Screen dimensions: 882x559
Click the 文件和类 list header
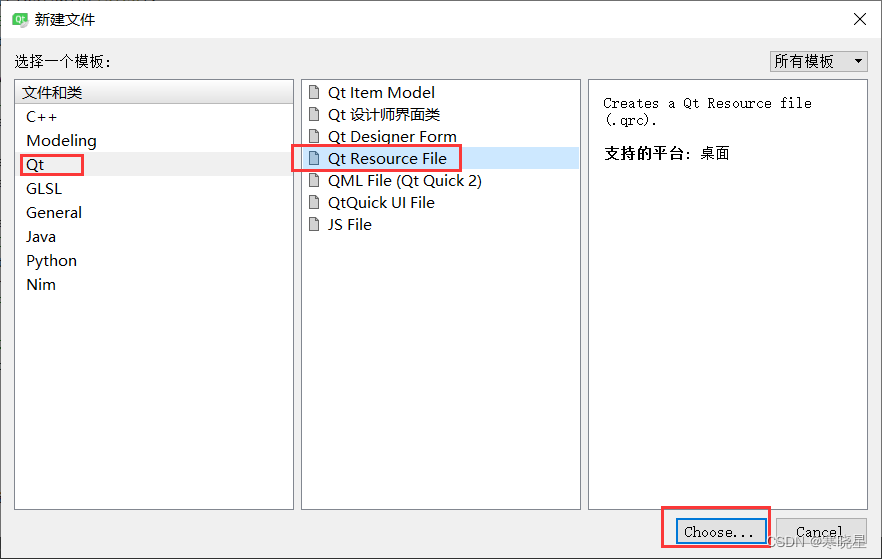[x=154, y=92]
